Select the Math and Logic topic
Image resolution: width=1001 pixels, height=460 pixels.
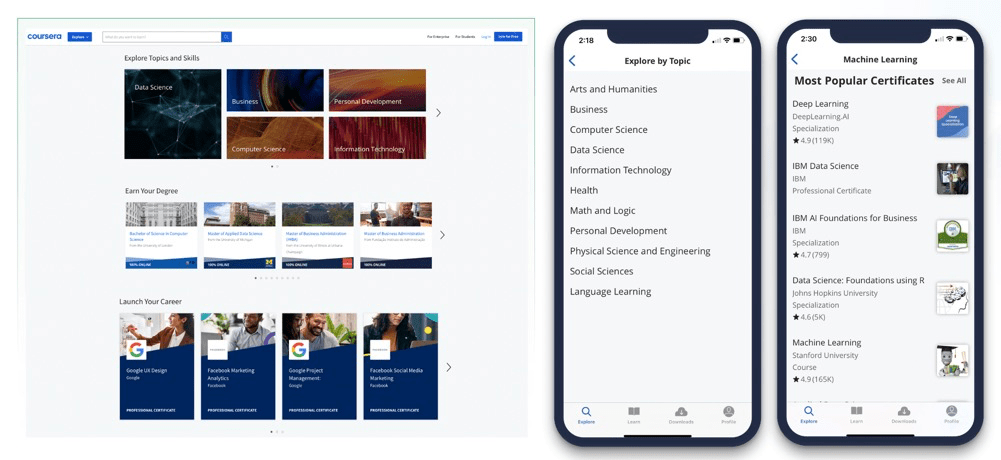(602, 211)
